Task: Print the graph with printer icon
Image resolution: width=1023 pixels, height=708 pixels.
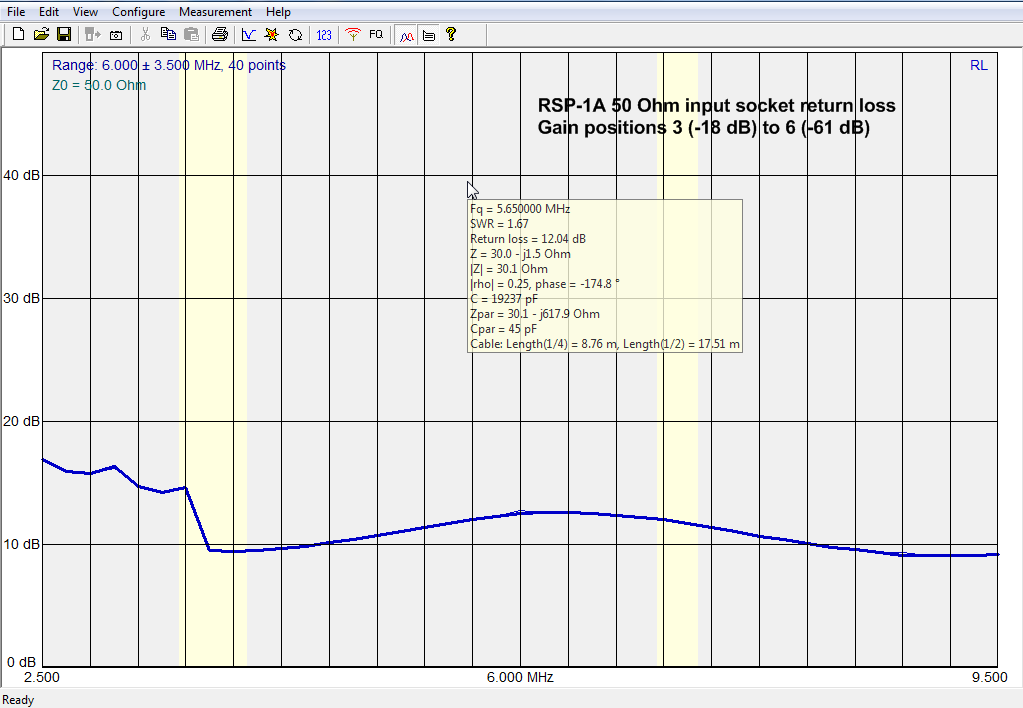Action: (220, 35)
